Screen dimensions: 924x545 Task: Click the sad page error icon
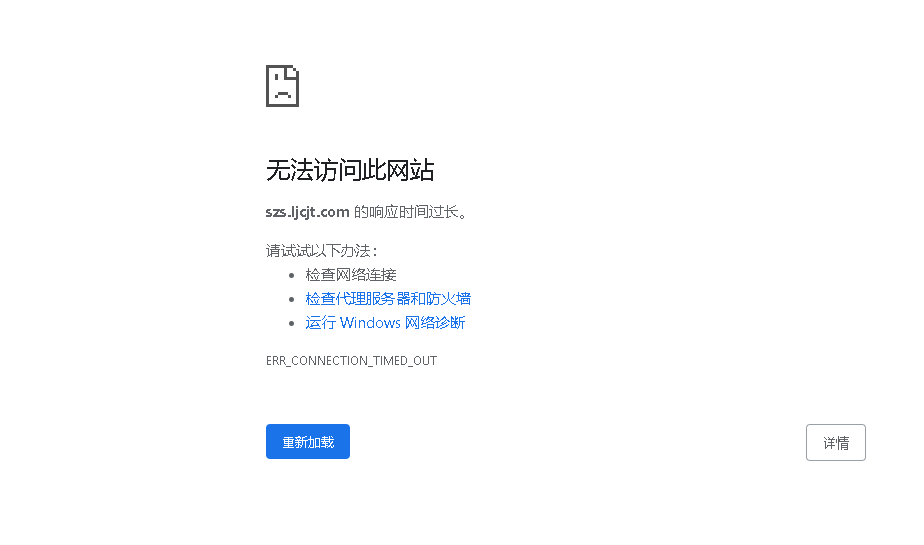tap(282, 86)
